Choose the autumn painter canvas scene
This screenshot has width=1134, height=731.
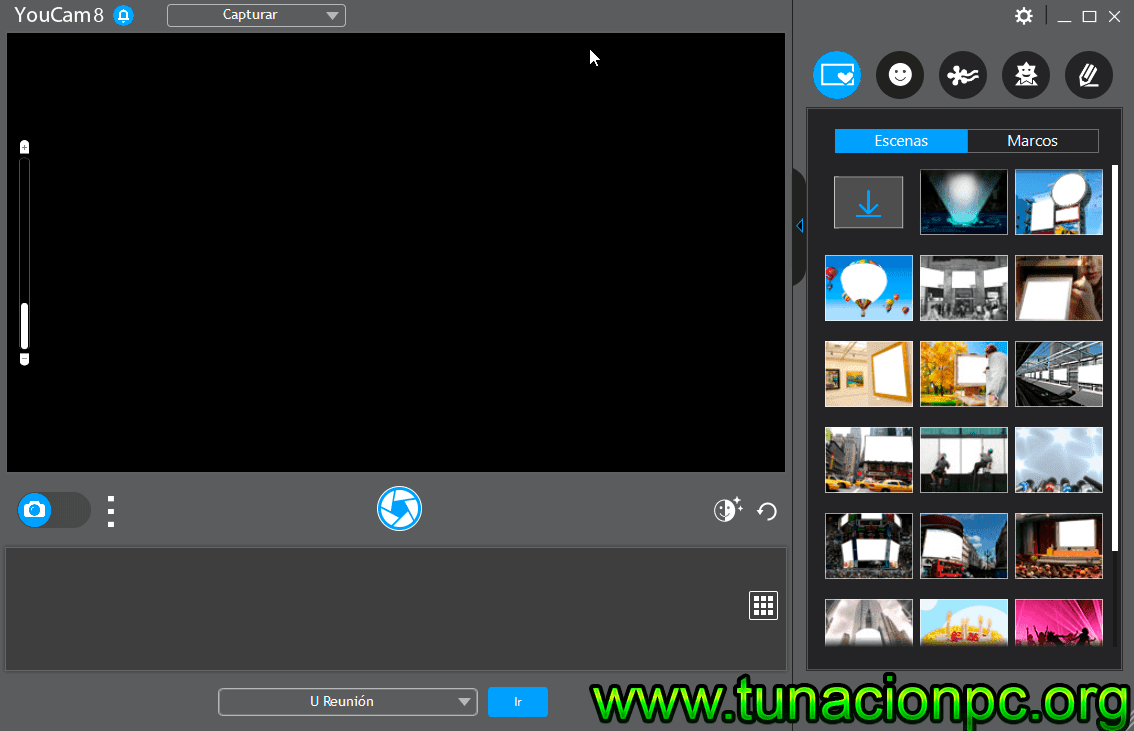[x=963, y=374]
